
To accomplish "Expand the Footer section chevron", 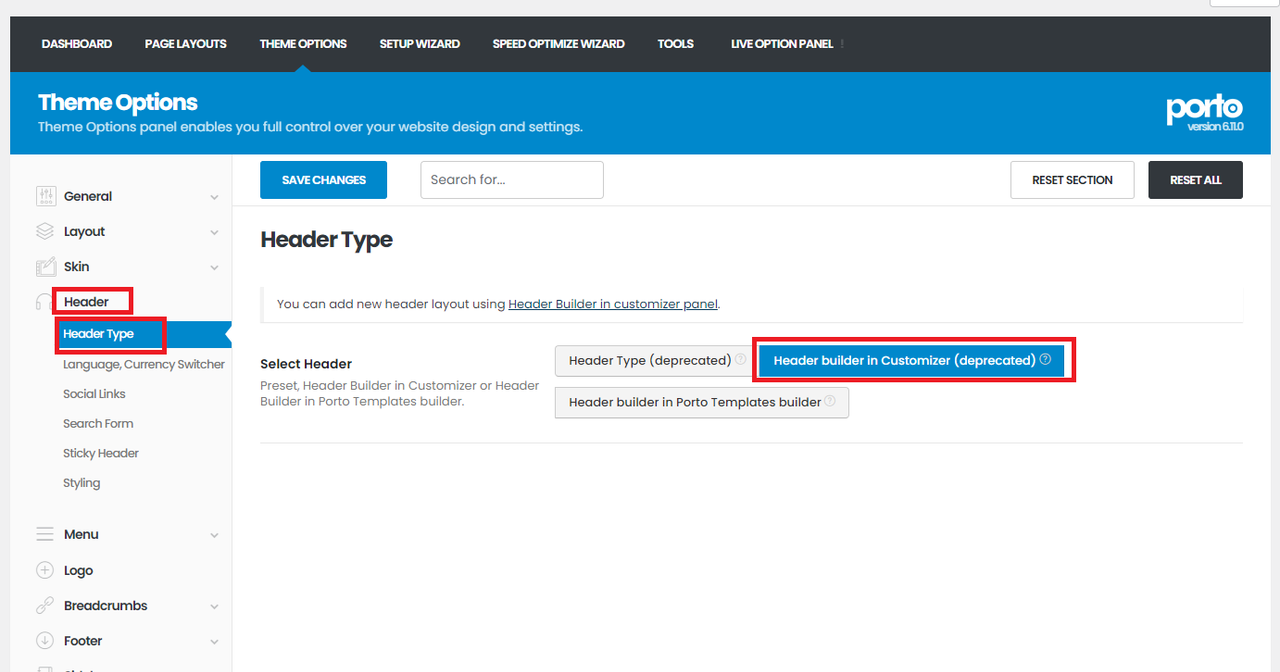I will (214, 641).
